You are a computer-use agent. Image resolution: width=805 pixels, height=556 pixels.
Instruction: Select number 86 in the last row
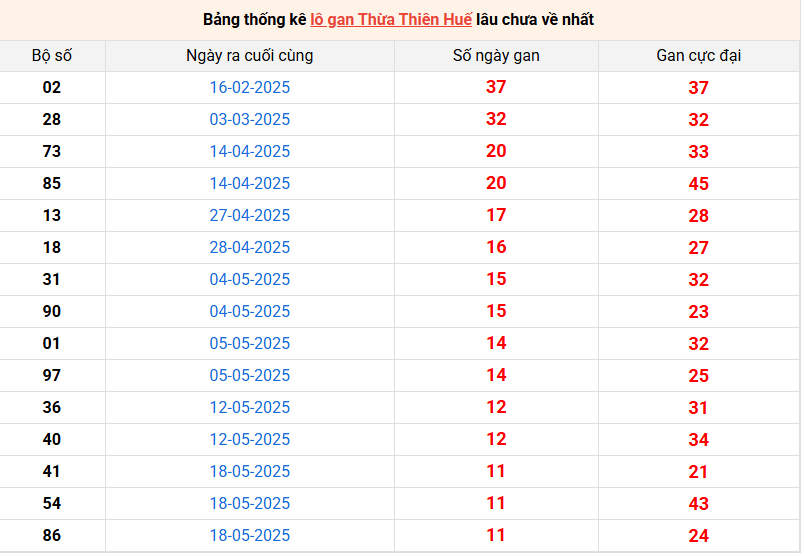pyautogui.click(x=52, y=536)
